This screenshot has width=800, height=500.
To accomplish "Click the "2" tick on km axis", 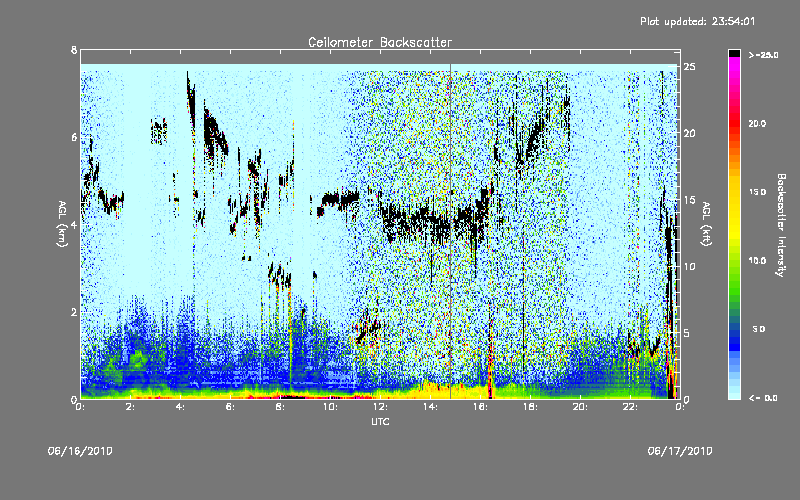I will click(74, 312).
